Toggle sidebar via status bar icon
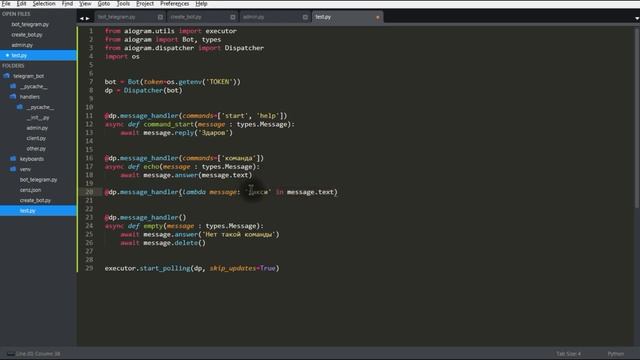The height and width of the screenshot is (360, 640). tap(10, 353)
